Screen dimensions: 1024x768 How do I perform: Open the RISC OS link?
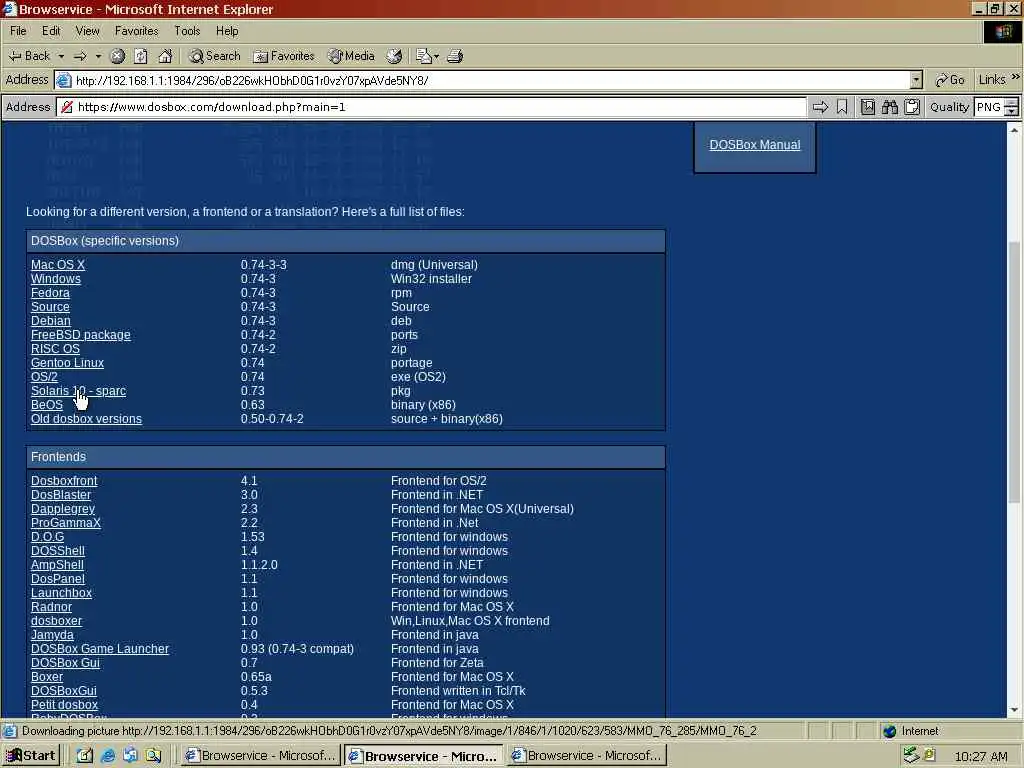[x=55, y=349]
